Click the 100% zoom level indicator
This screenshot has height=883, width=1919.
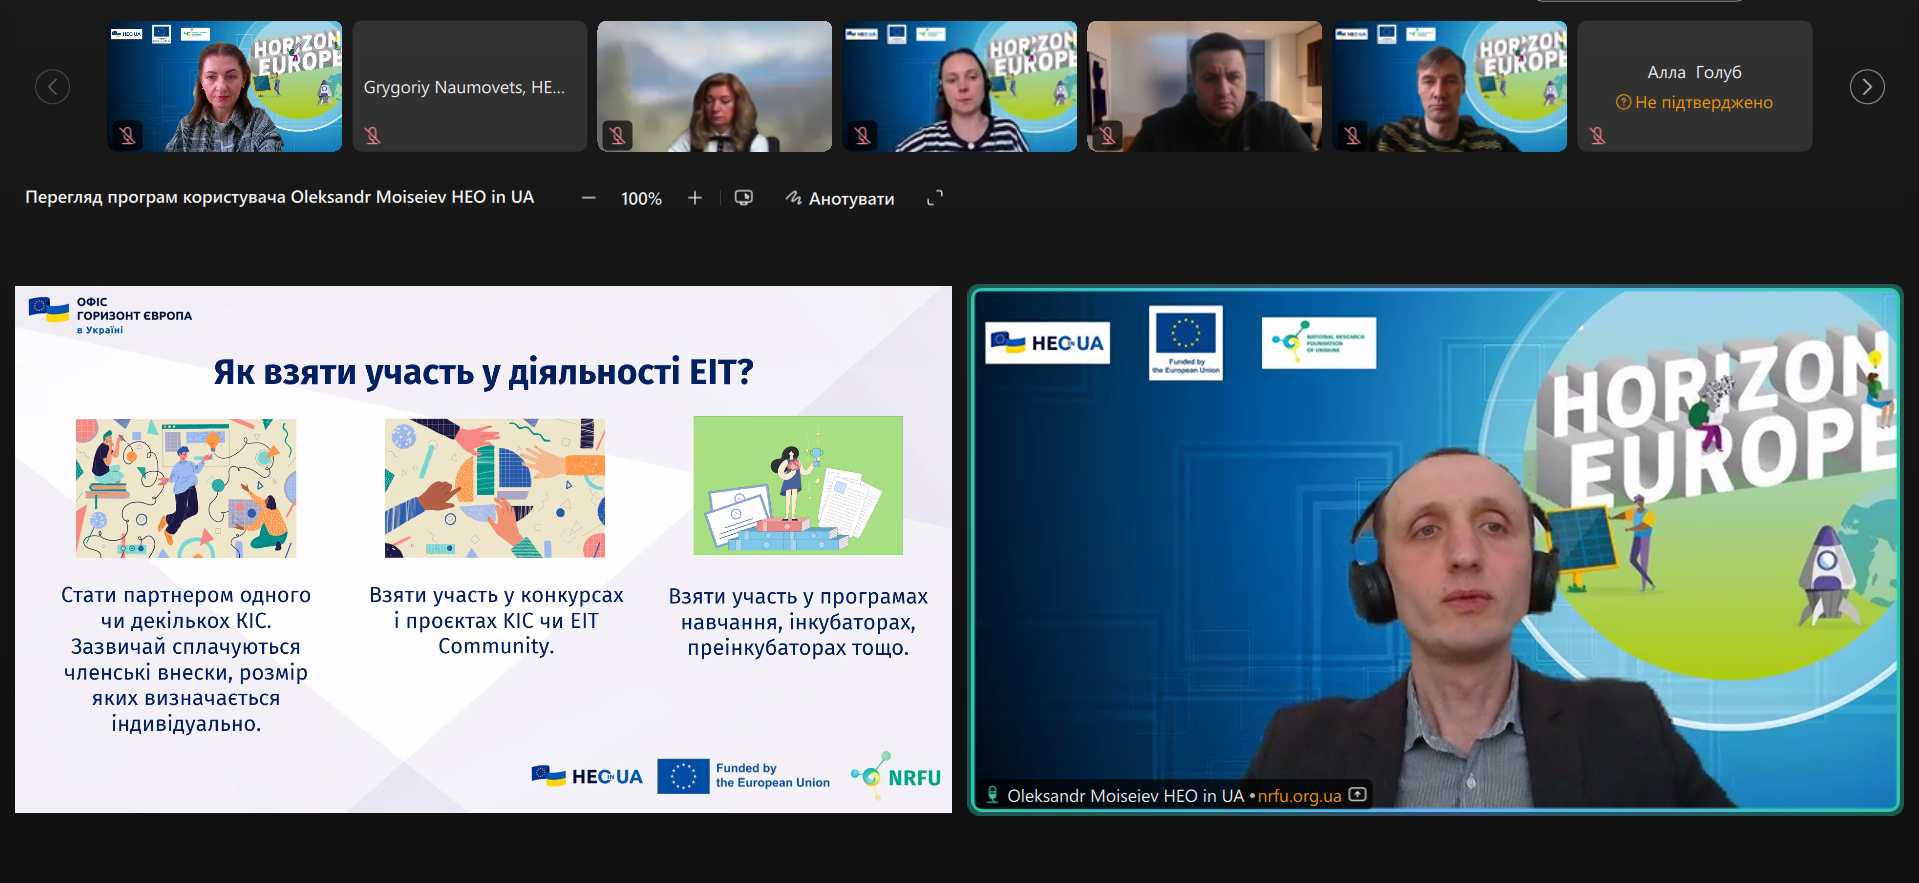[x=641, y=198]
